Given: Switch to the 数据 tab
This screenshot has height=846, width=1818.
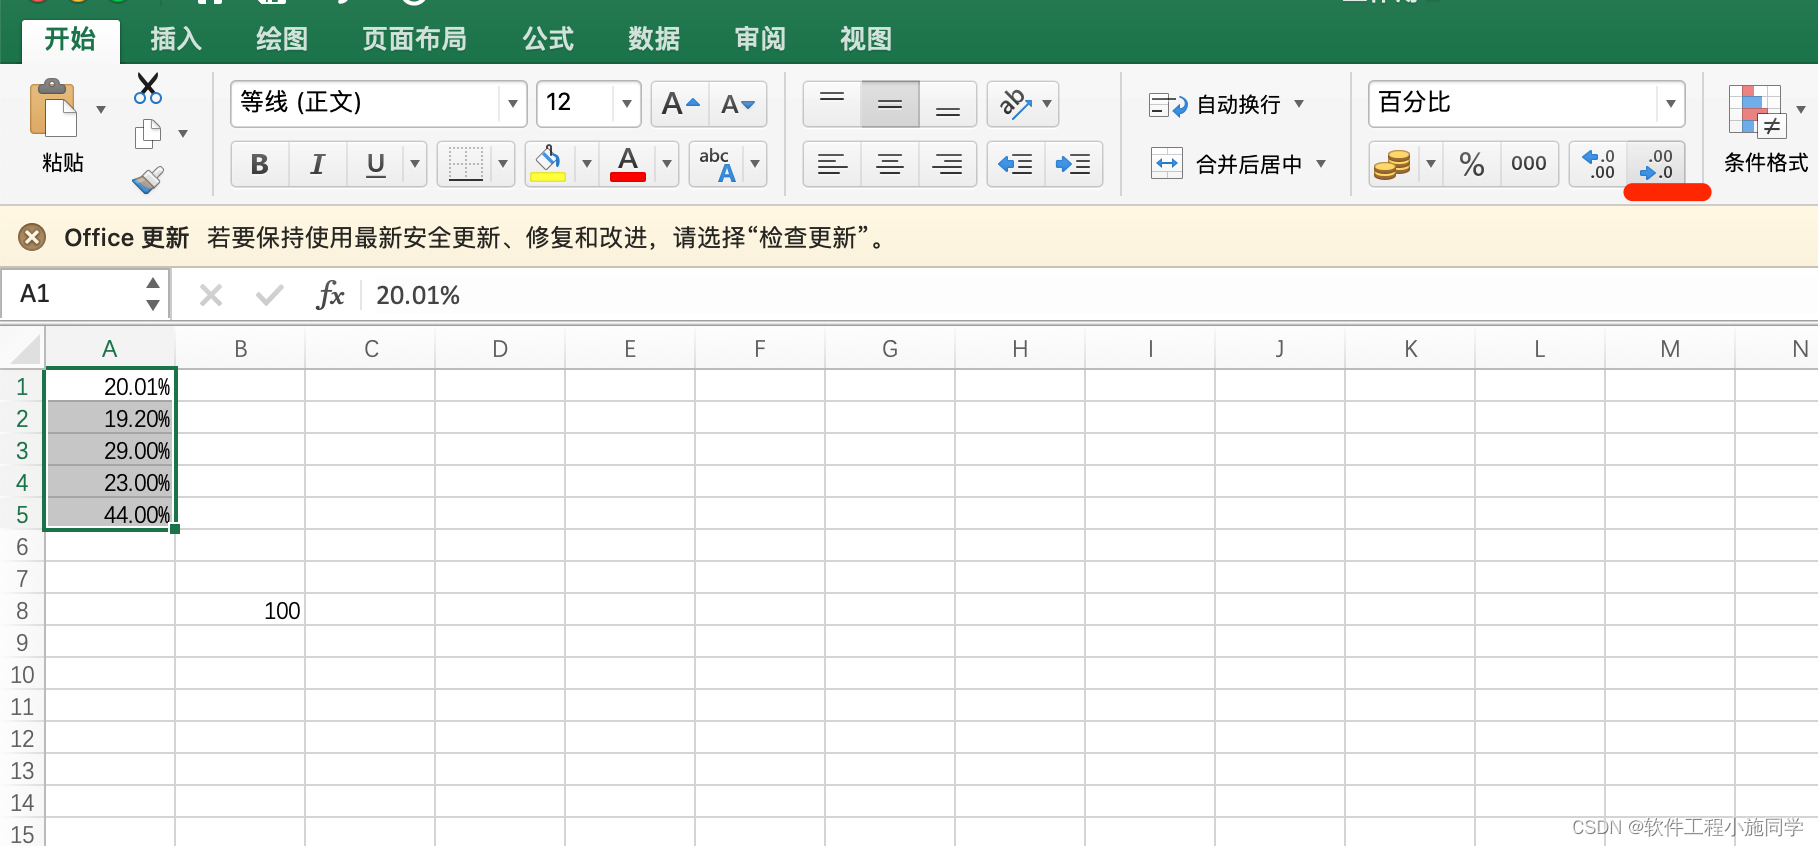Looking at the screenshot, I should 654,39.
